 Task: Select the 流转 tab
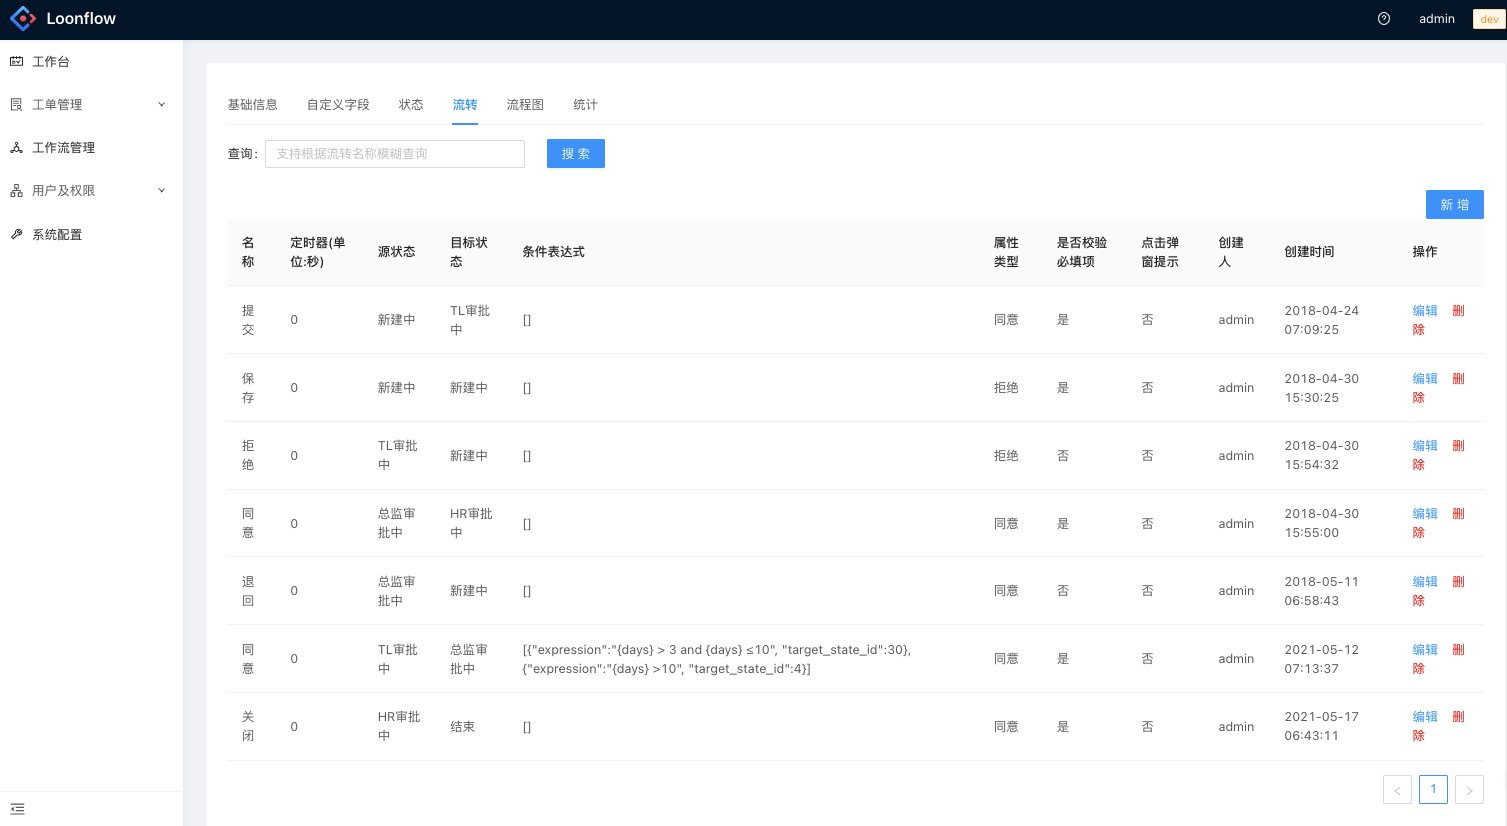pos(465,105)
